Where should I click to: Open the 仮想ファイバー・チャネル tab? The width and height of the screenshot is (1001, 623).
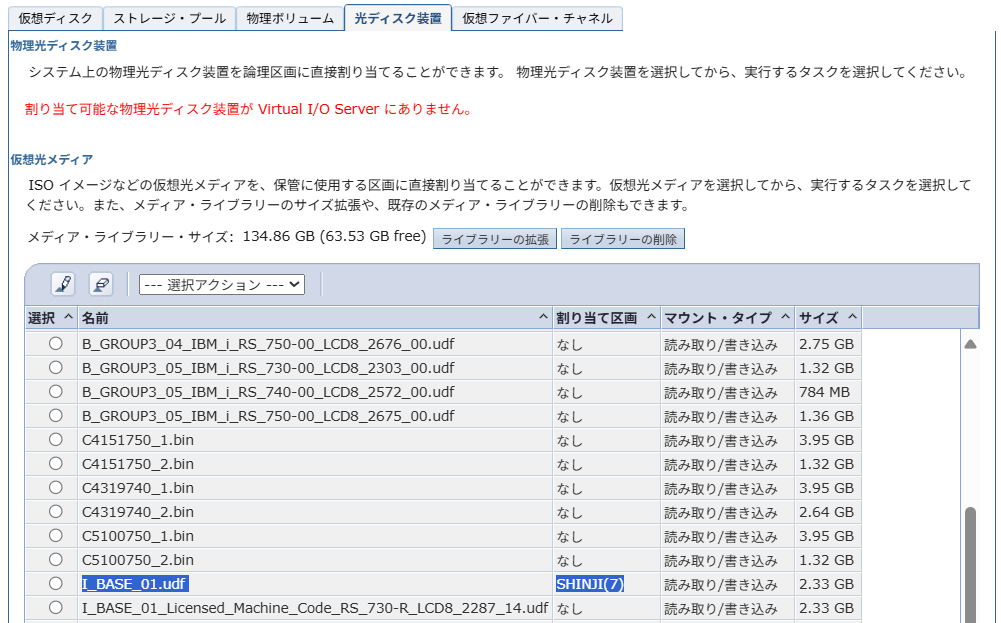coord(537,18)
